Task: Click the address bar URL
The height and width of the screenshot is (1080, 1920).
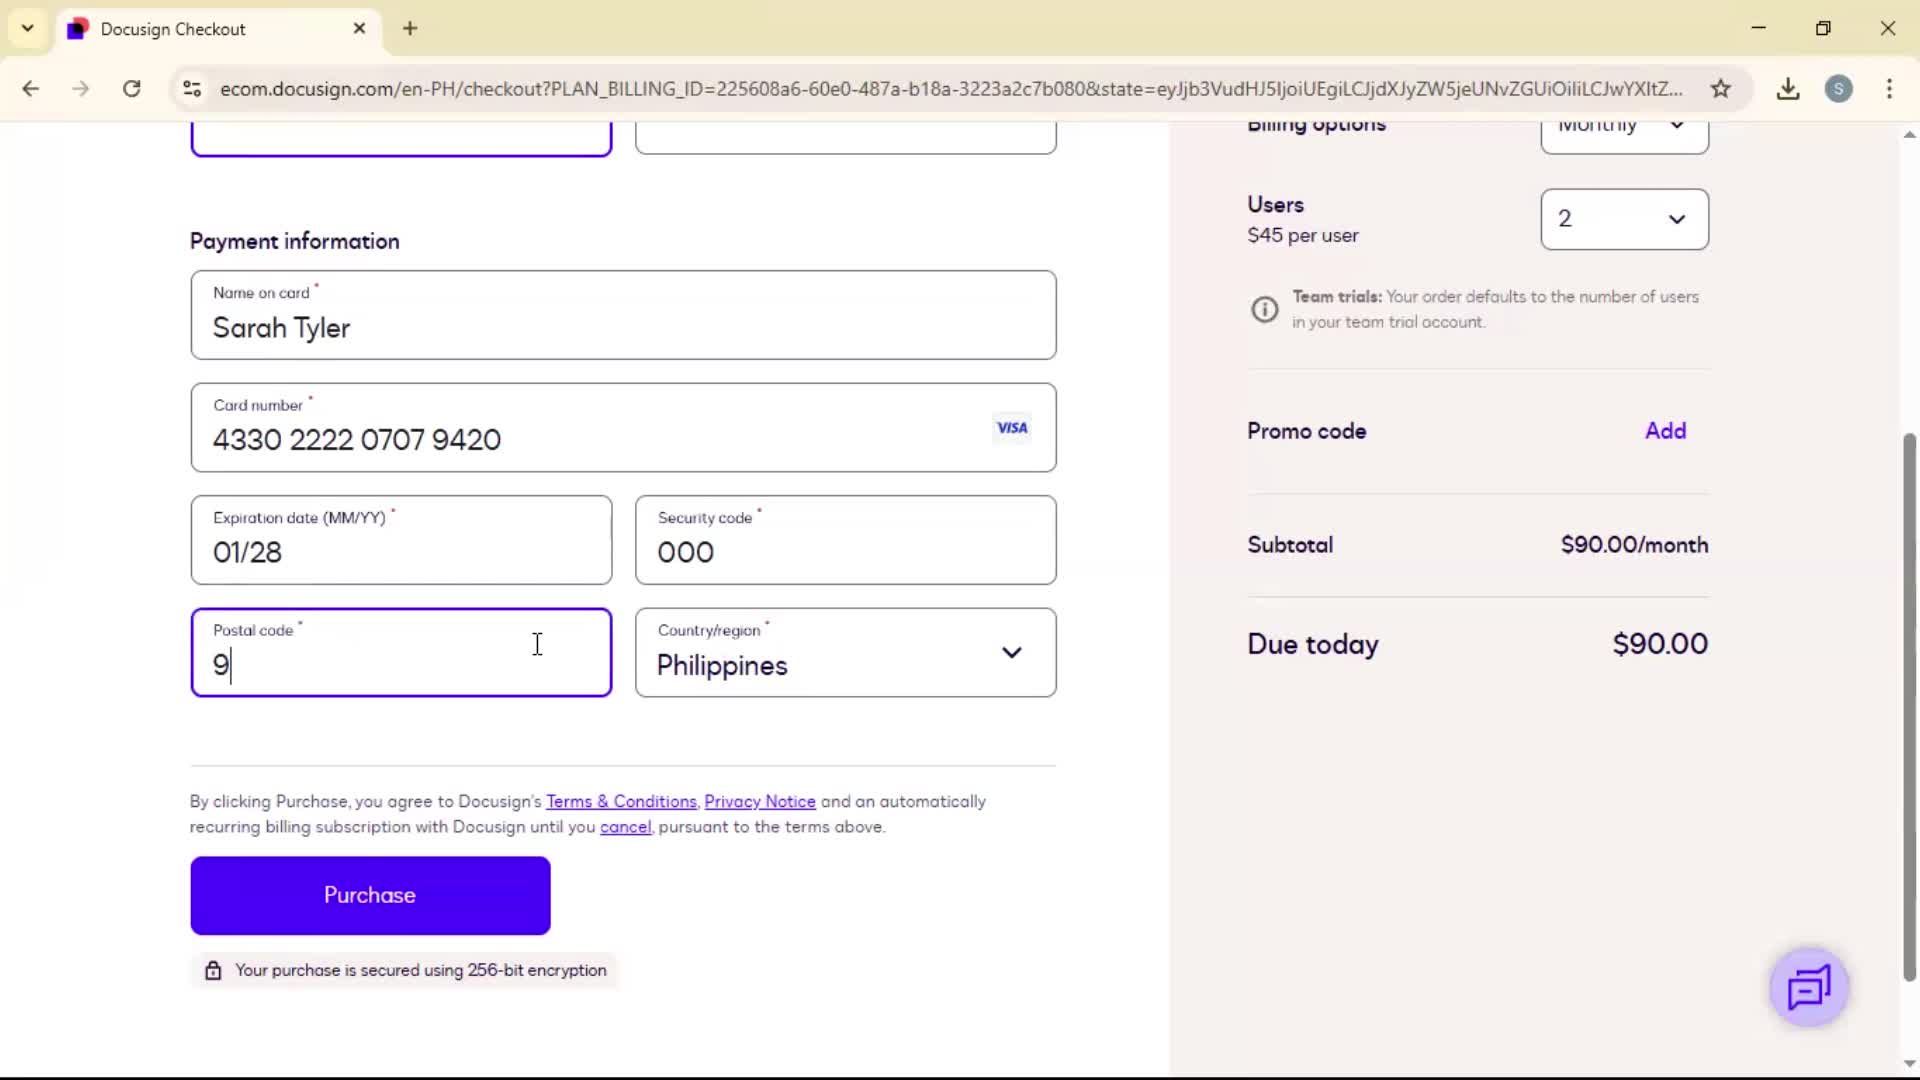Action: click(950, 88)
